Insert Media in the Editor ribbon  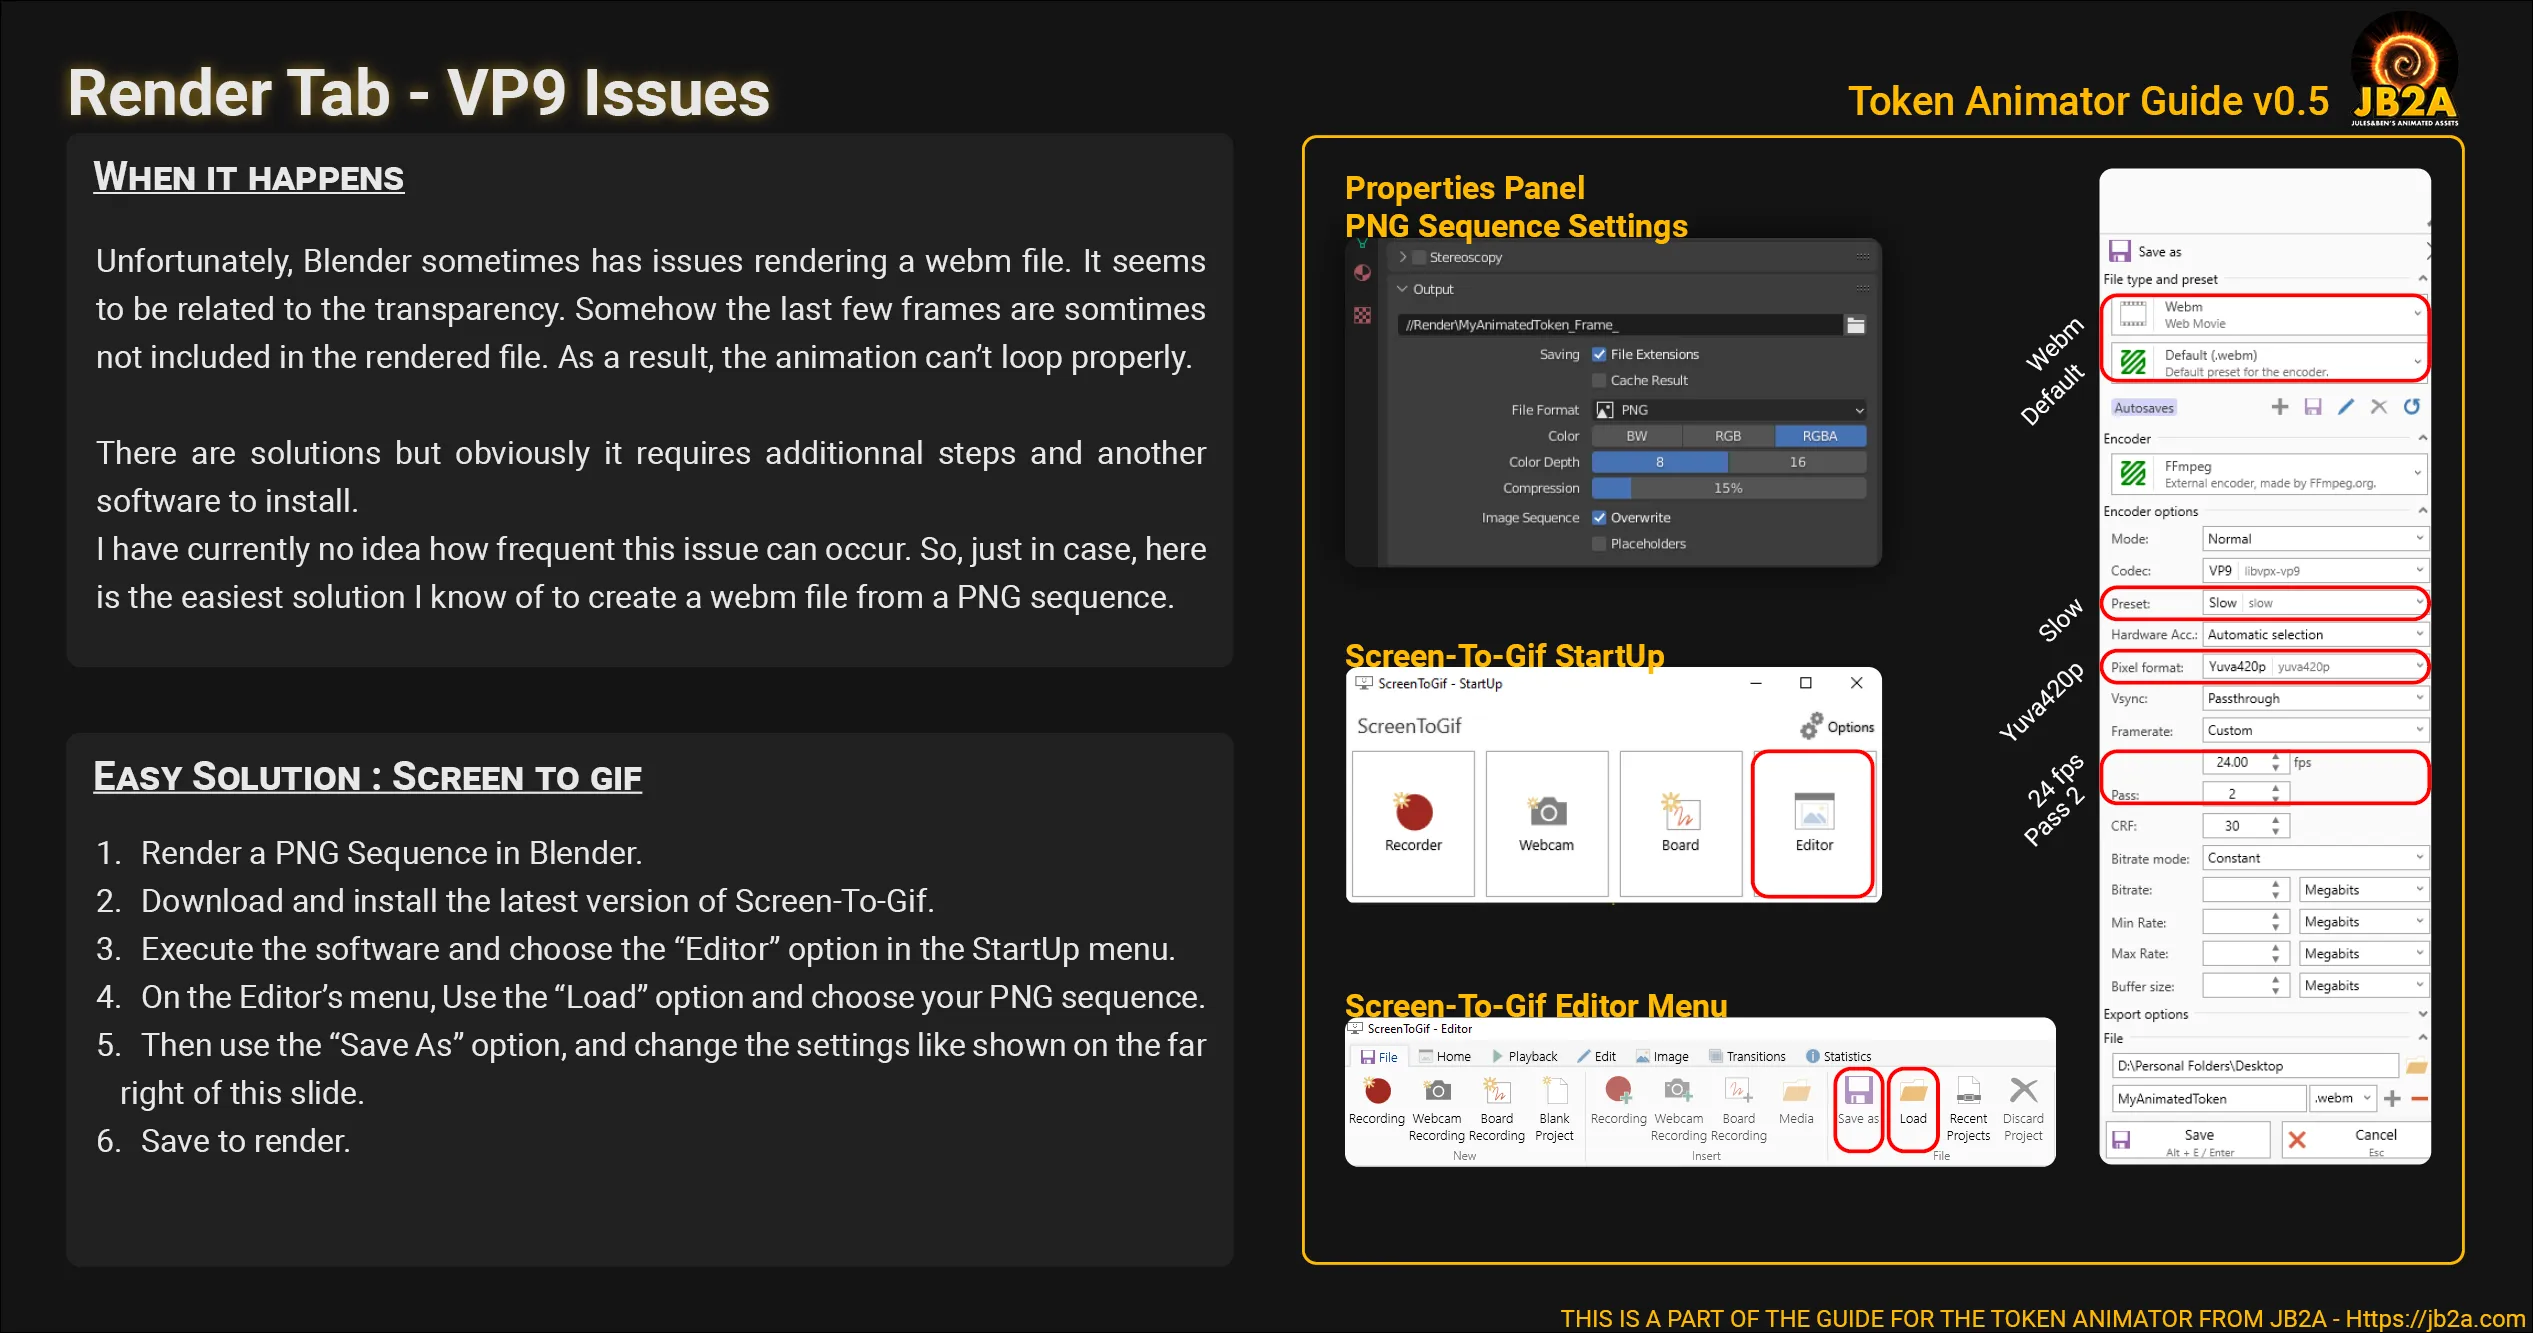pos(1796,1101)
